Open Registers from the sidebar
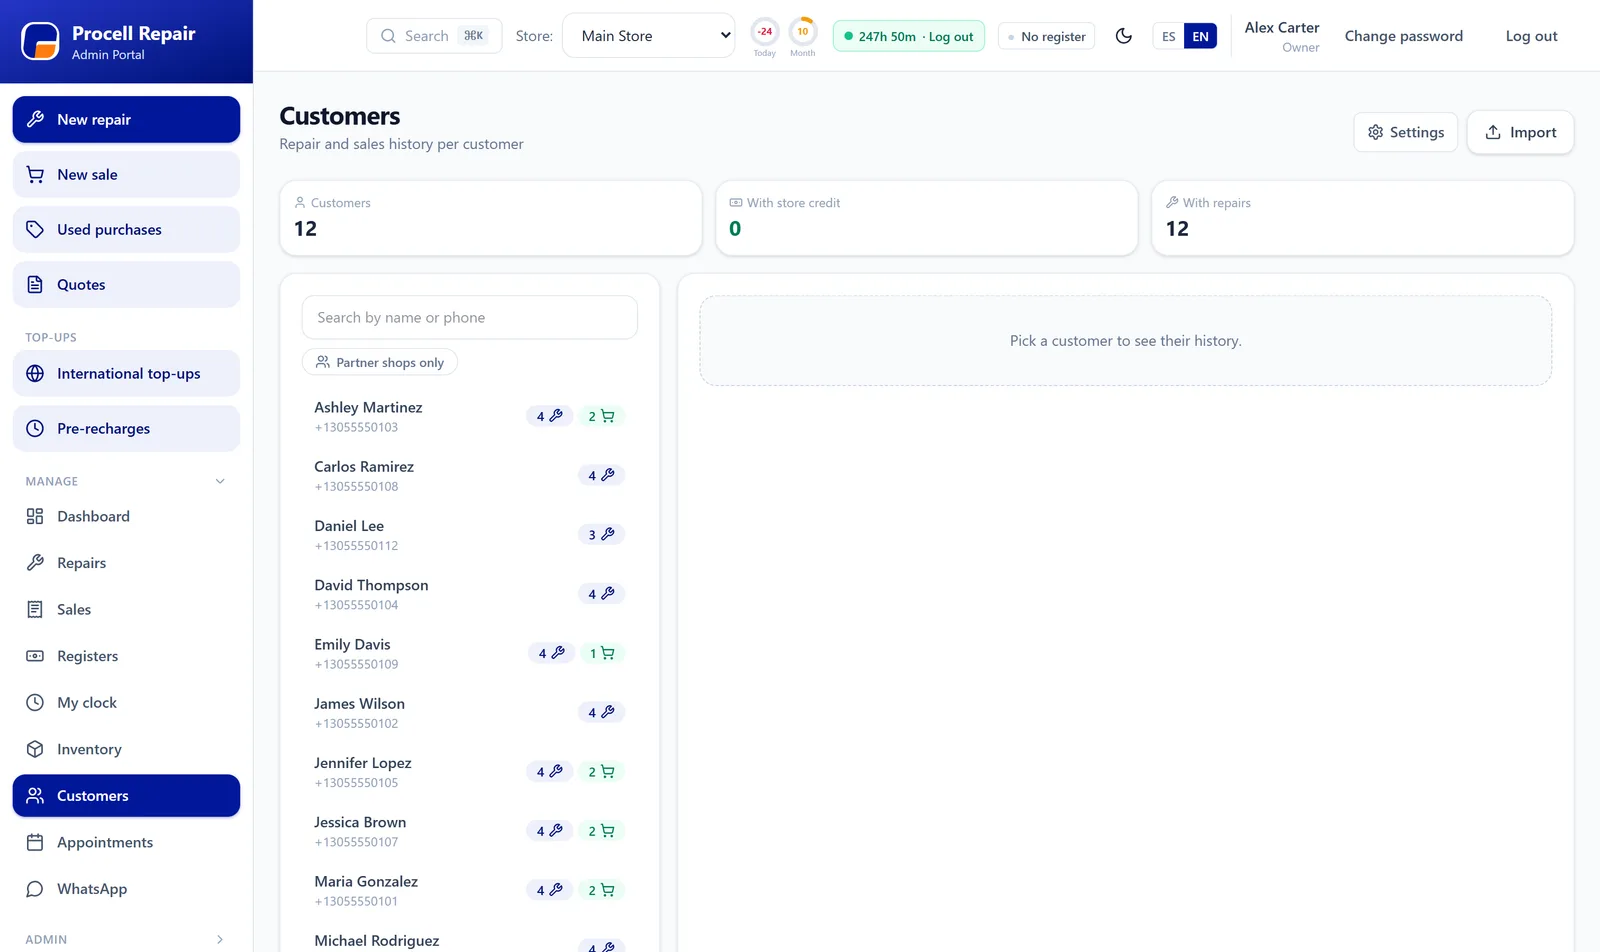The width and height of the screenshot is (1600, 952). pos(126,656)
